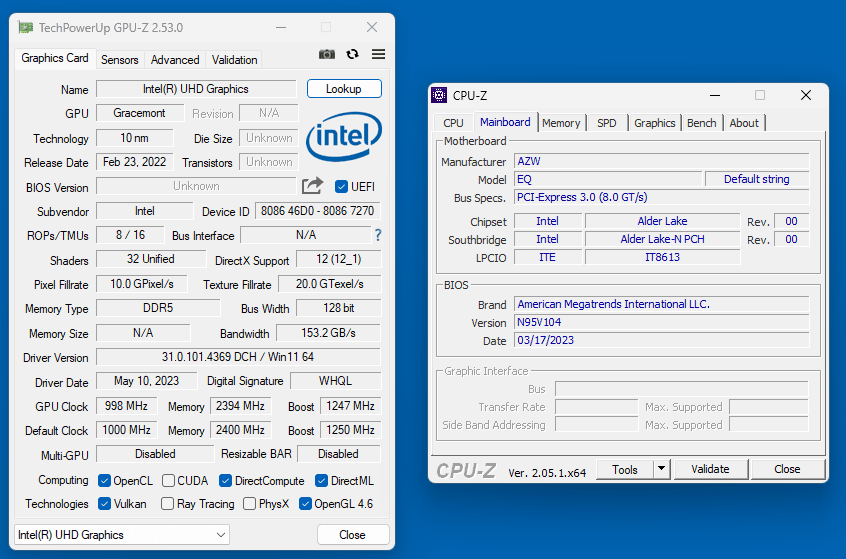Click the Driver Version field 31.0.101.4369
This screenshot has width=846, height=559.
click(x=238, y=357)
